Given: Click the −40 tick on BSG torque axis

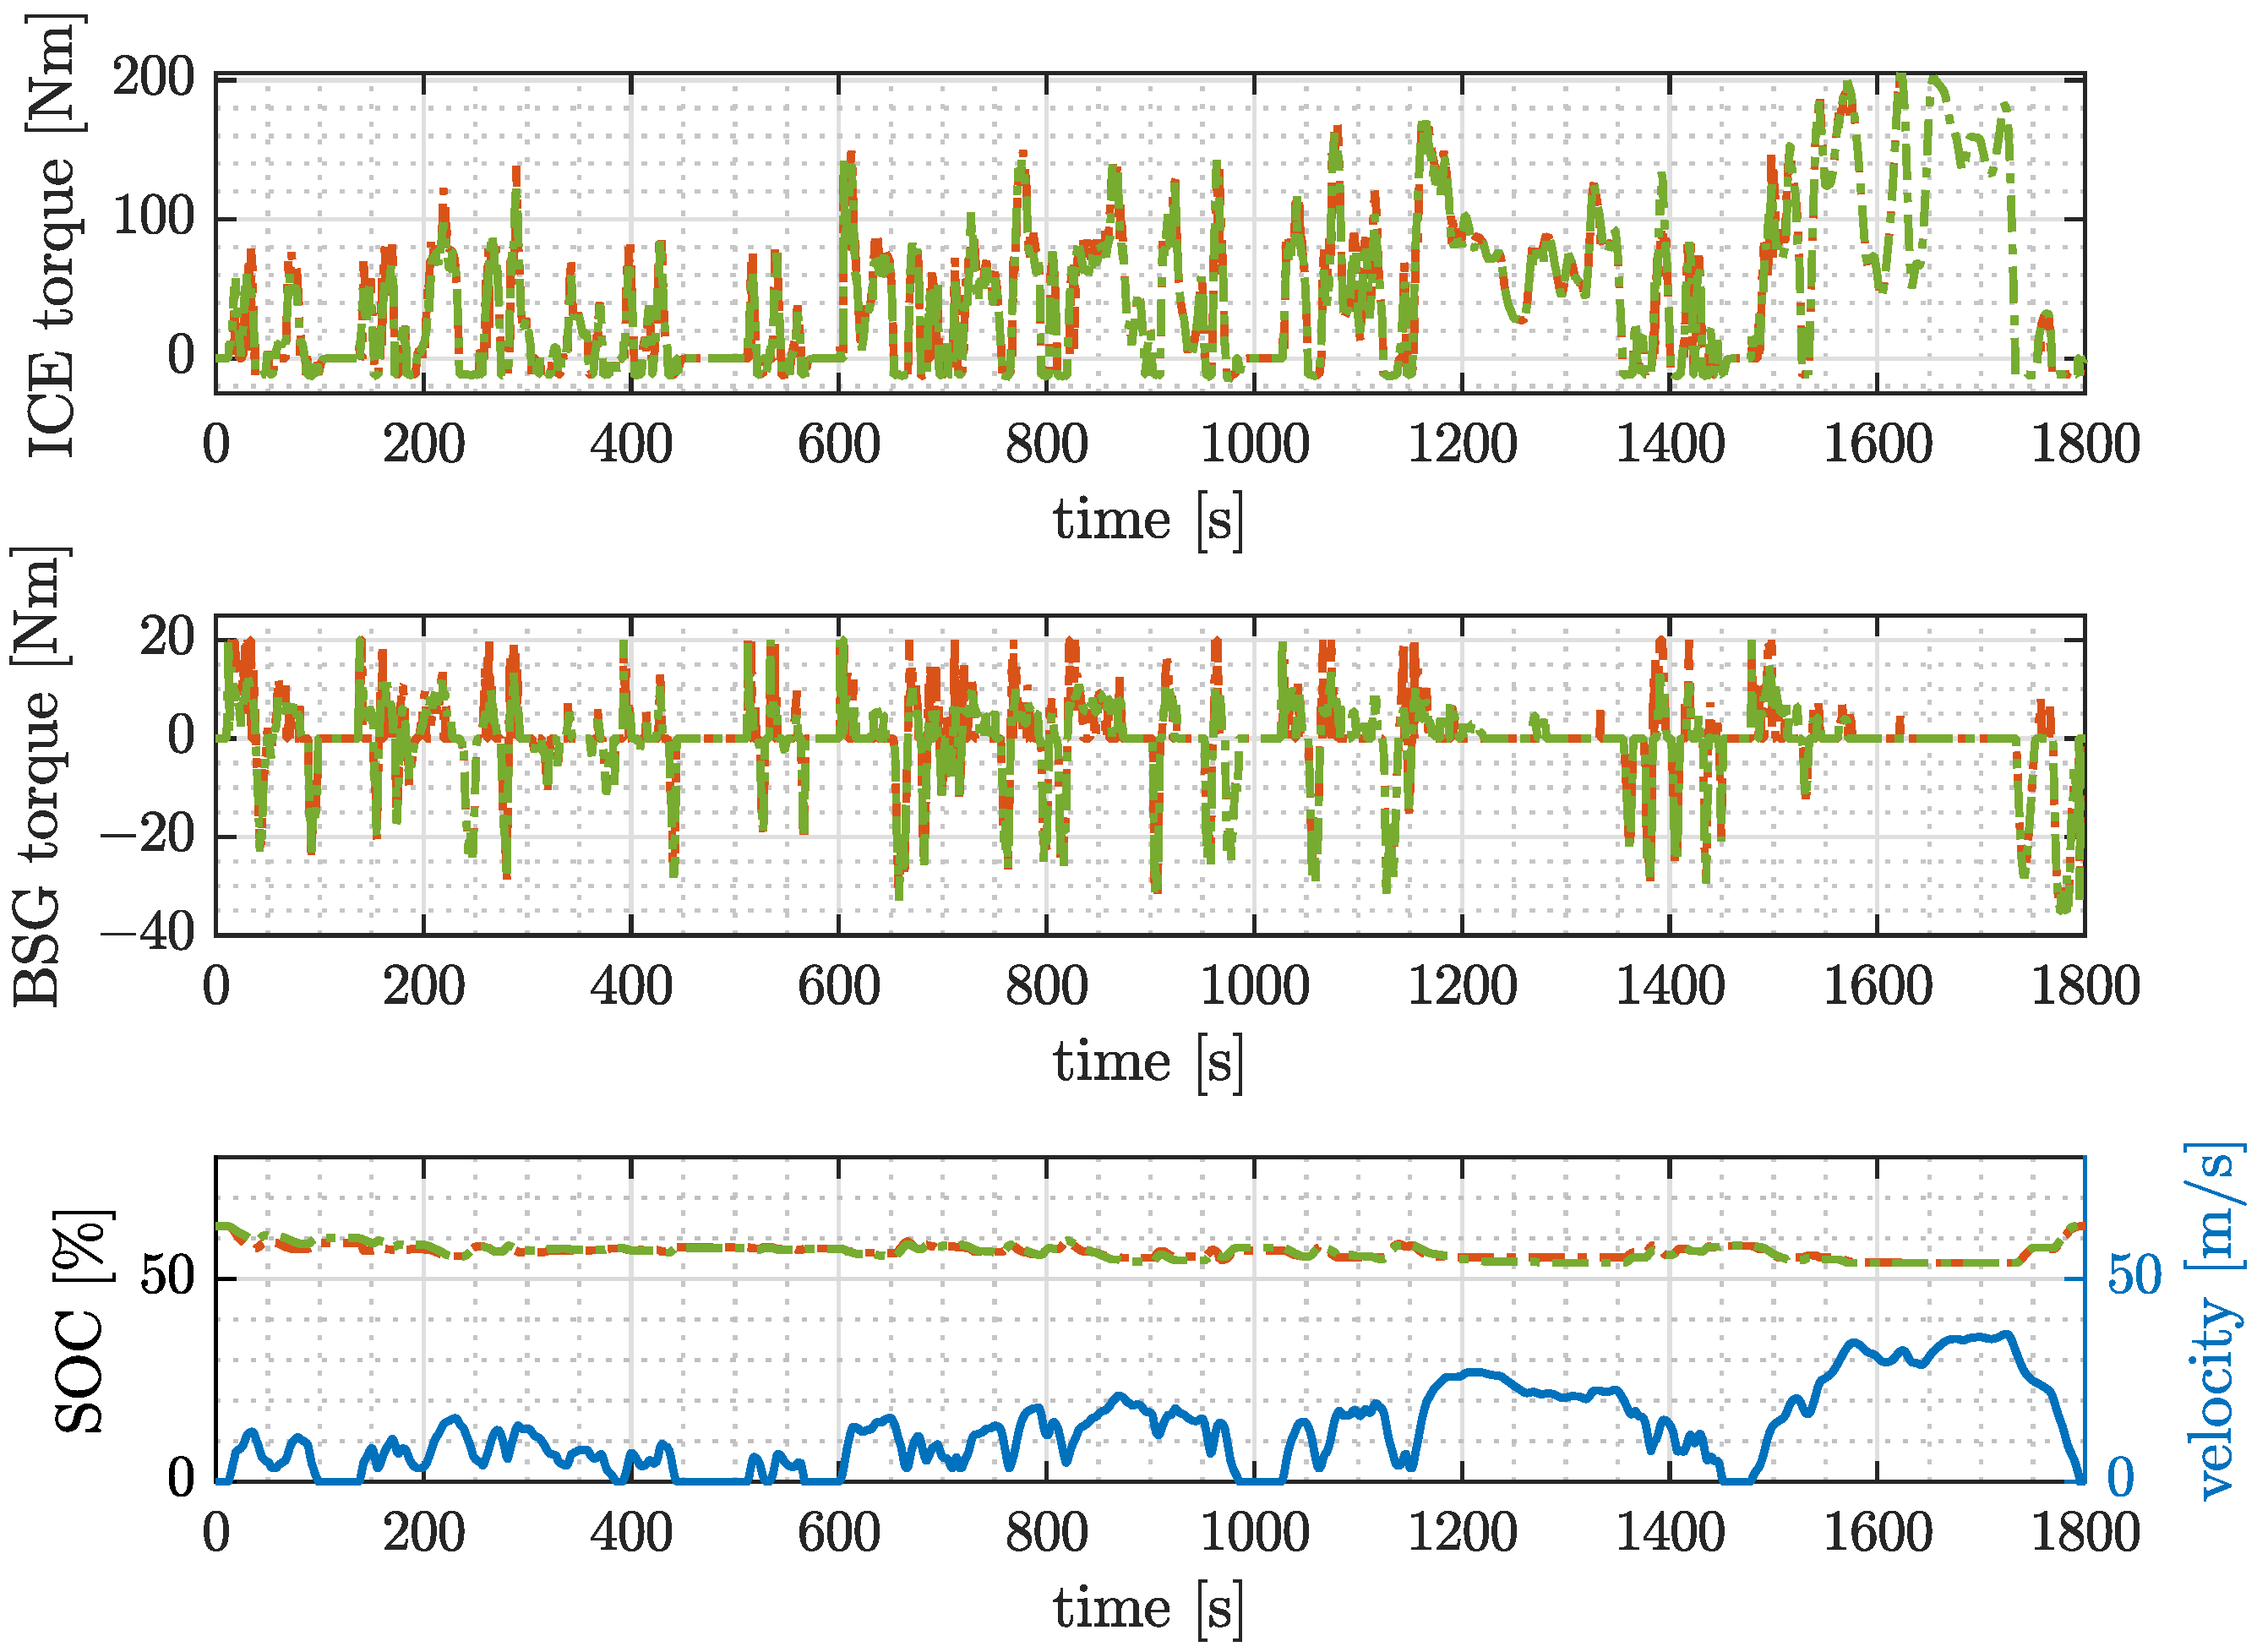Looking at the screenshot, I should [x=147, y=933].
